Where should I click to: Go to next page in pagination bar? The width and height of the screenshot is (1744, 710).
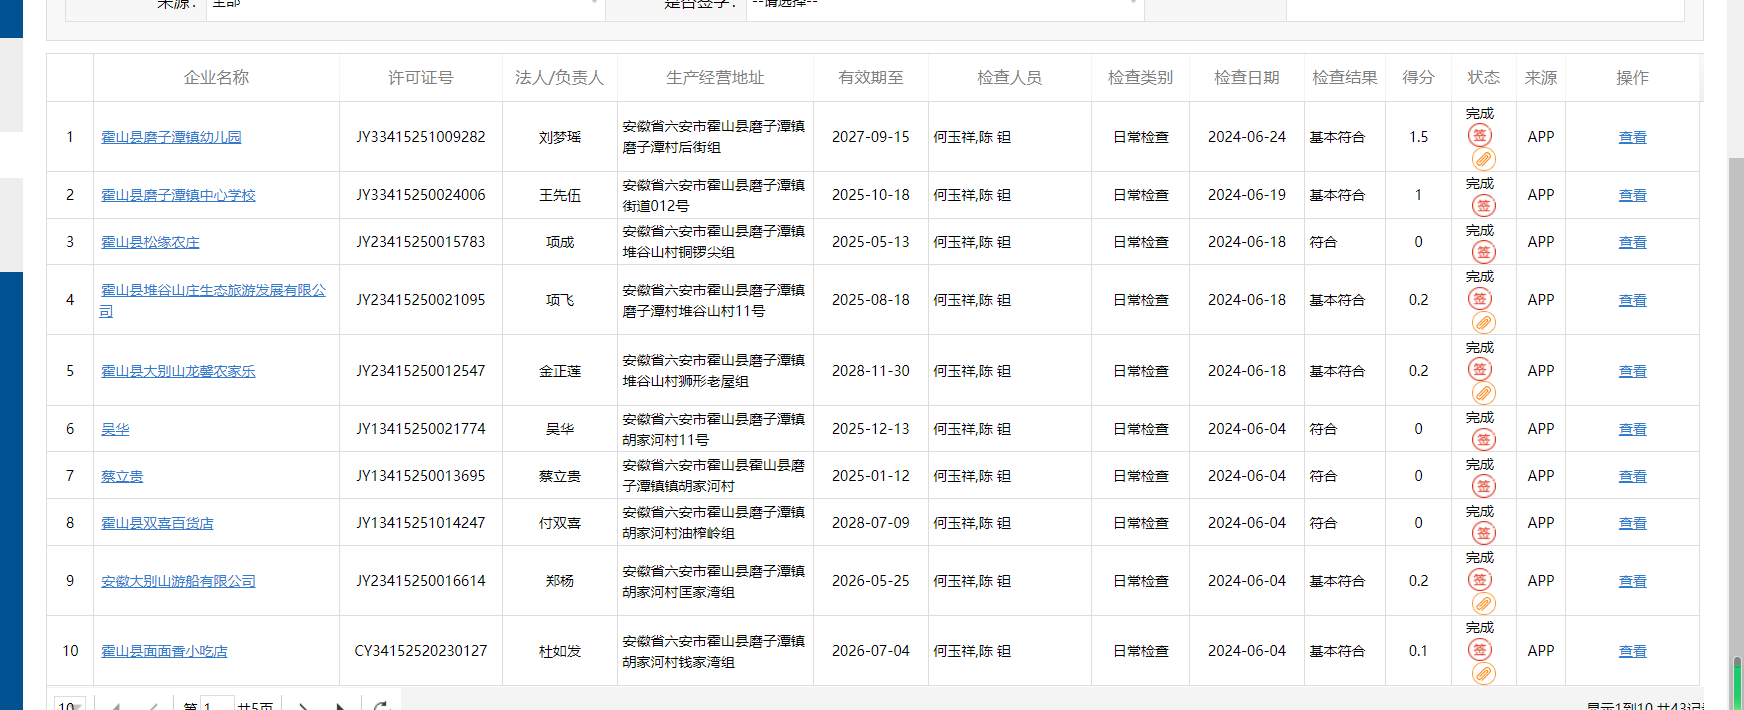[x=303, y=706]
